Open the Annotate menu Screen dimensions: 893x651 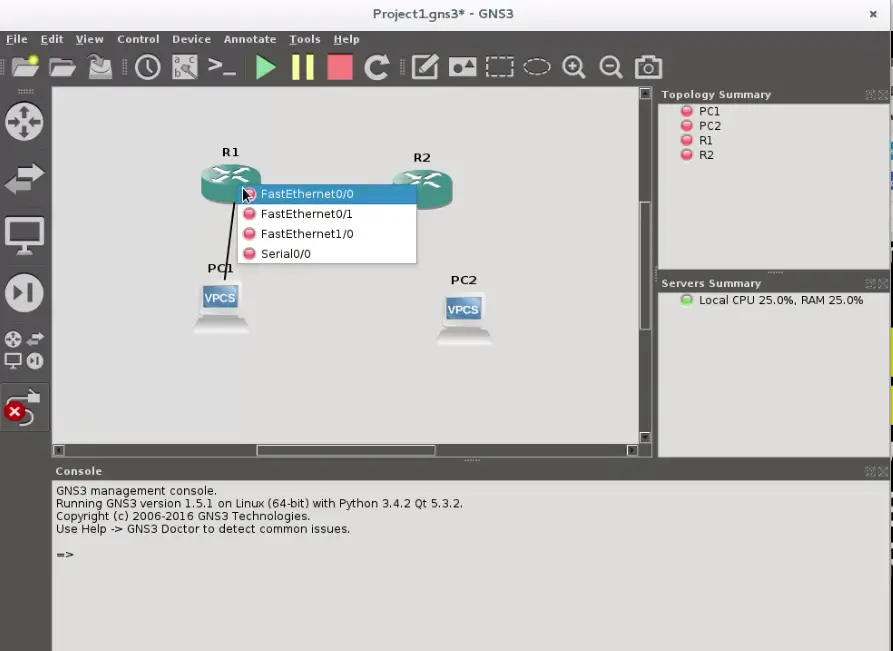pos(249,39)
